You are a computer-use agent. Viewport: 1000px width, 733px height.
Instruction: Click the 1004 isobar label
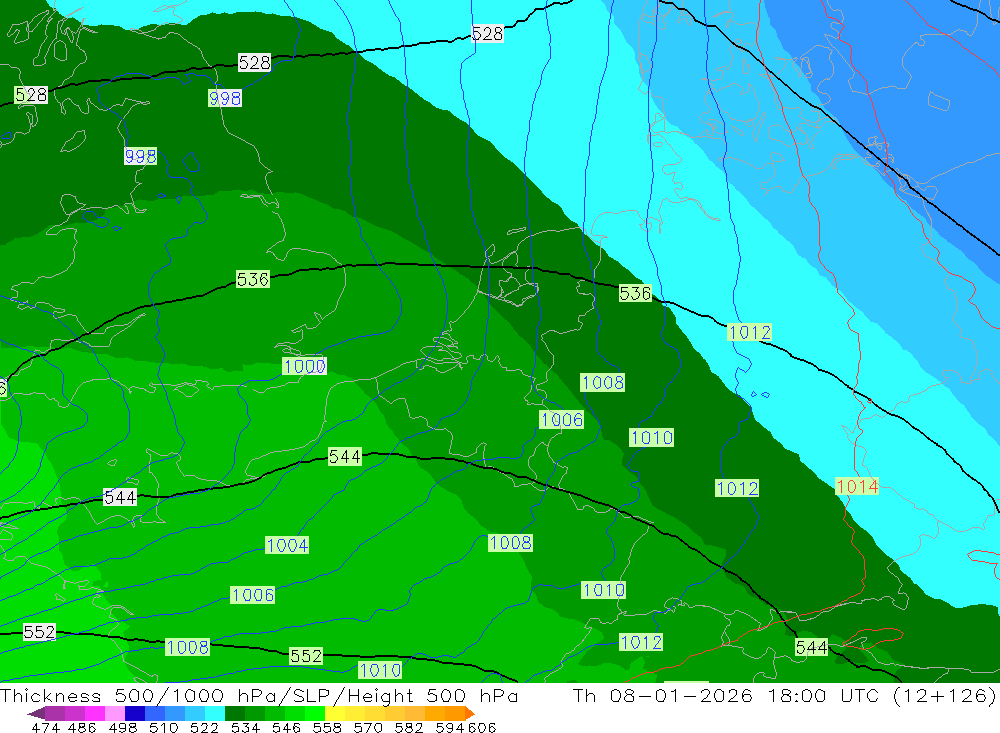(287, 545)
